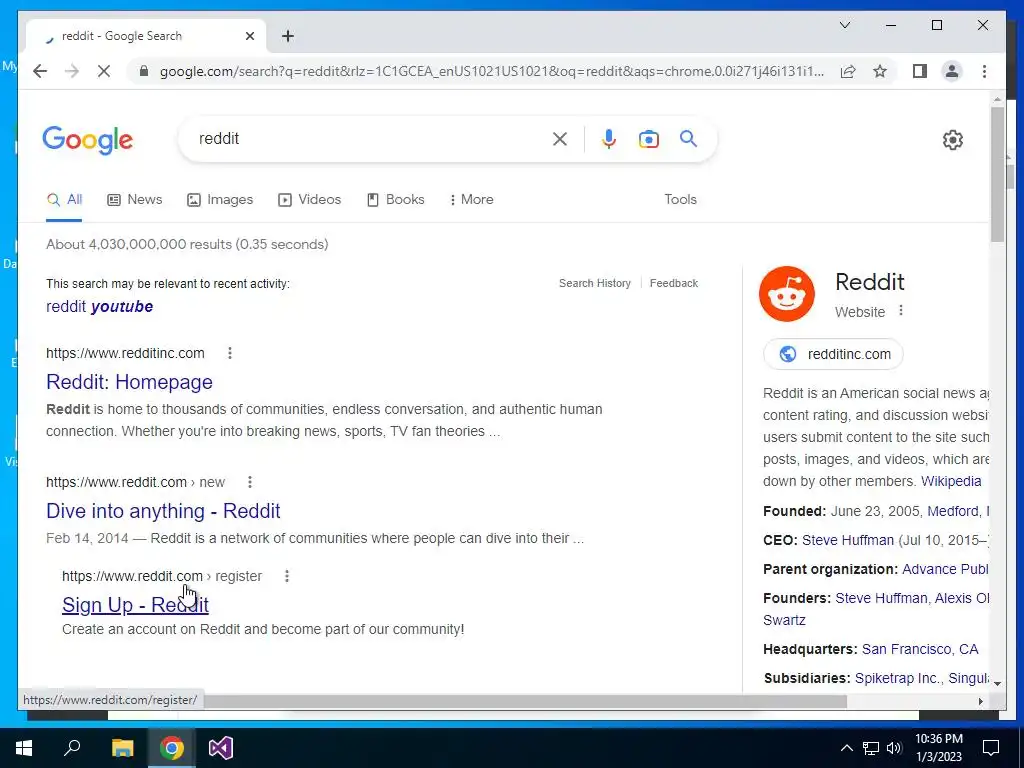Open the tab search dropdown chevron
This screenshot has width=1024, height=768.
click(844, 25)
